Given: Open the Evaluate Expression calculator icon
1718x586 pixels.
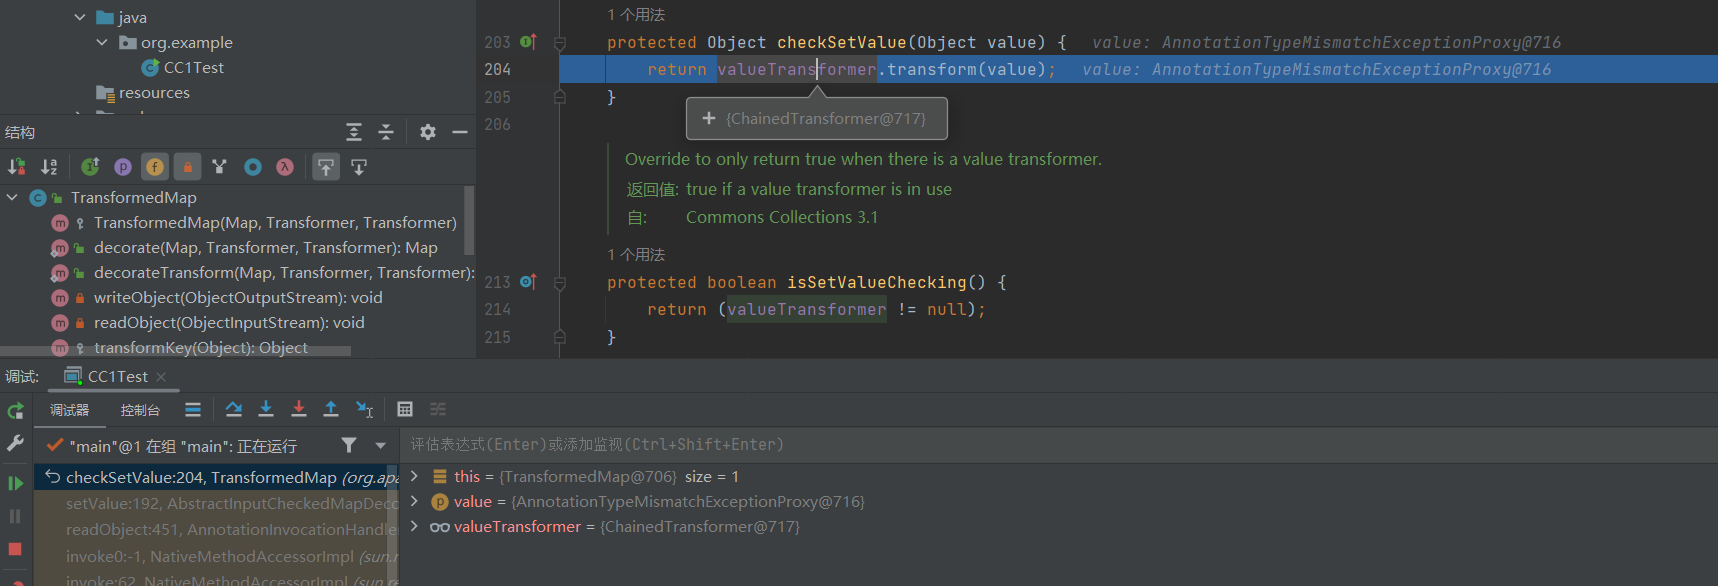Looking at the screenshot, I should 405,409.
